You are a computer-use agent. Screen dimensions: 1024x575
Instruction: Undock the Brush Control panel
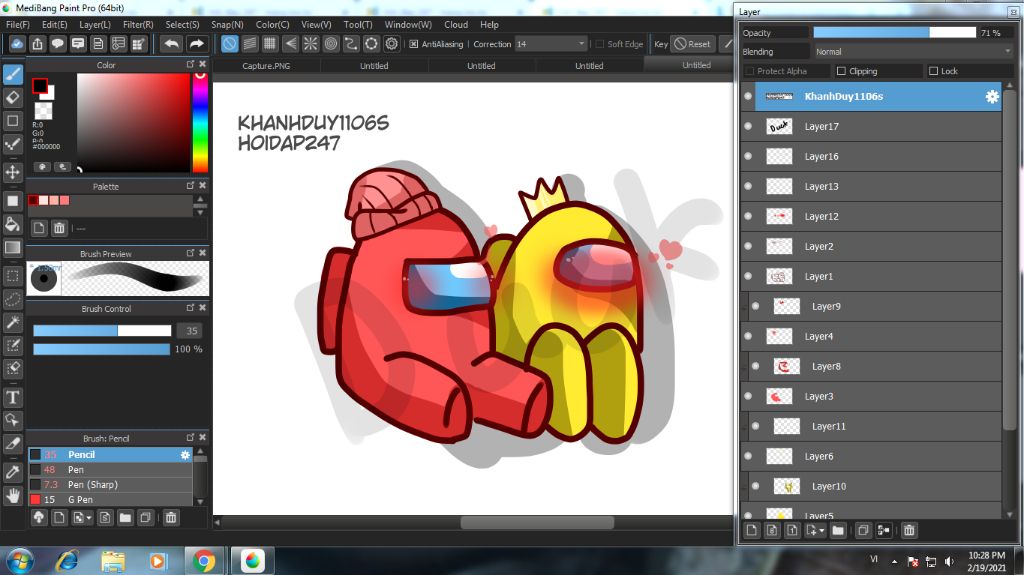[x=190, y=307]
